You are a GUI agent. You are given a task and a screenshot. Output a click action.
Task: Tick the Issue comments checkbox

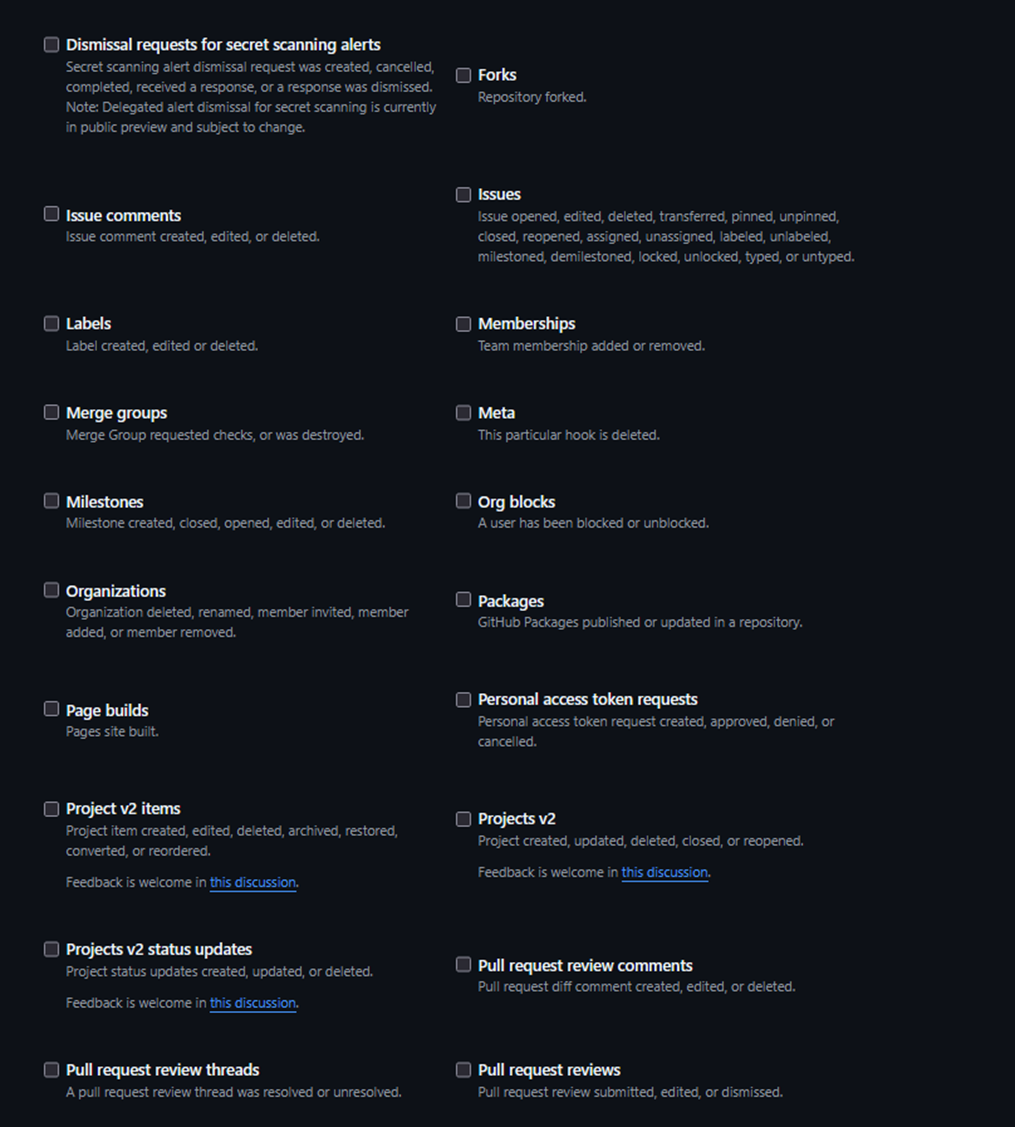(51, 214)
